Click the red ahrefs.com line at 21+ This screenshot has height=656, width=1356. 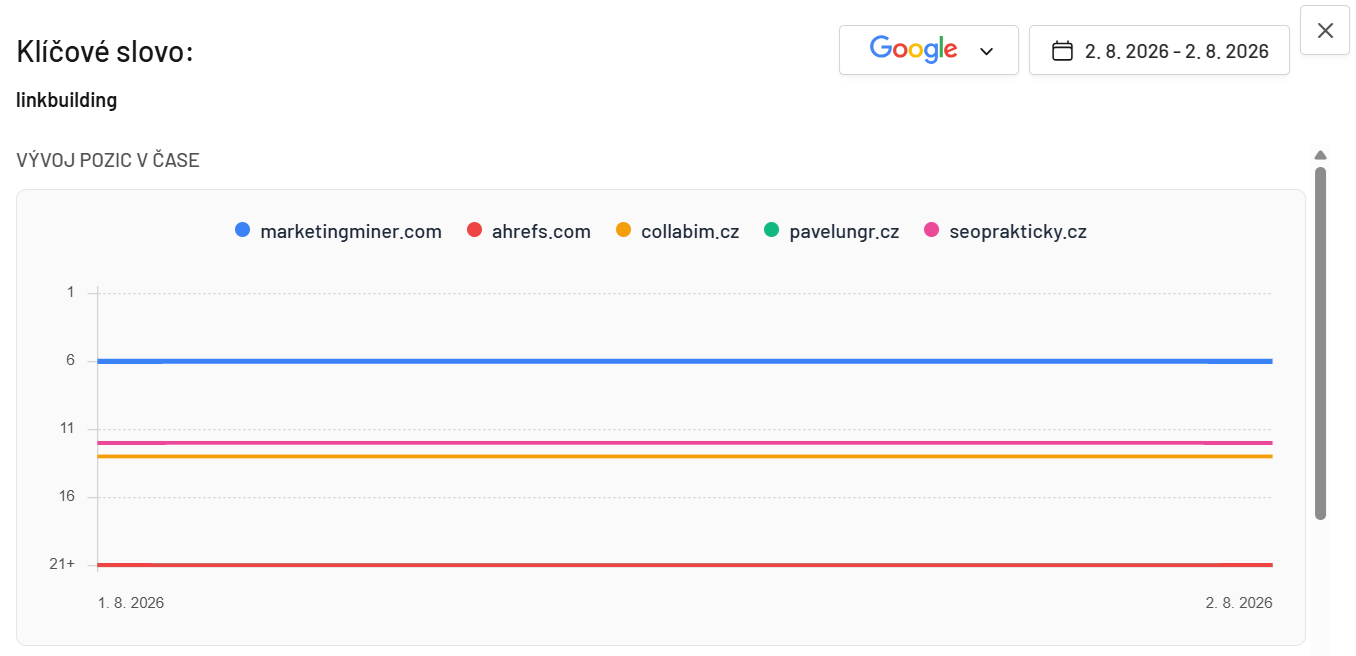(685, 565)
